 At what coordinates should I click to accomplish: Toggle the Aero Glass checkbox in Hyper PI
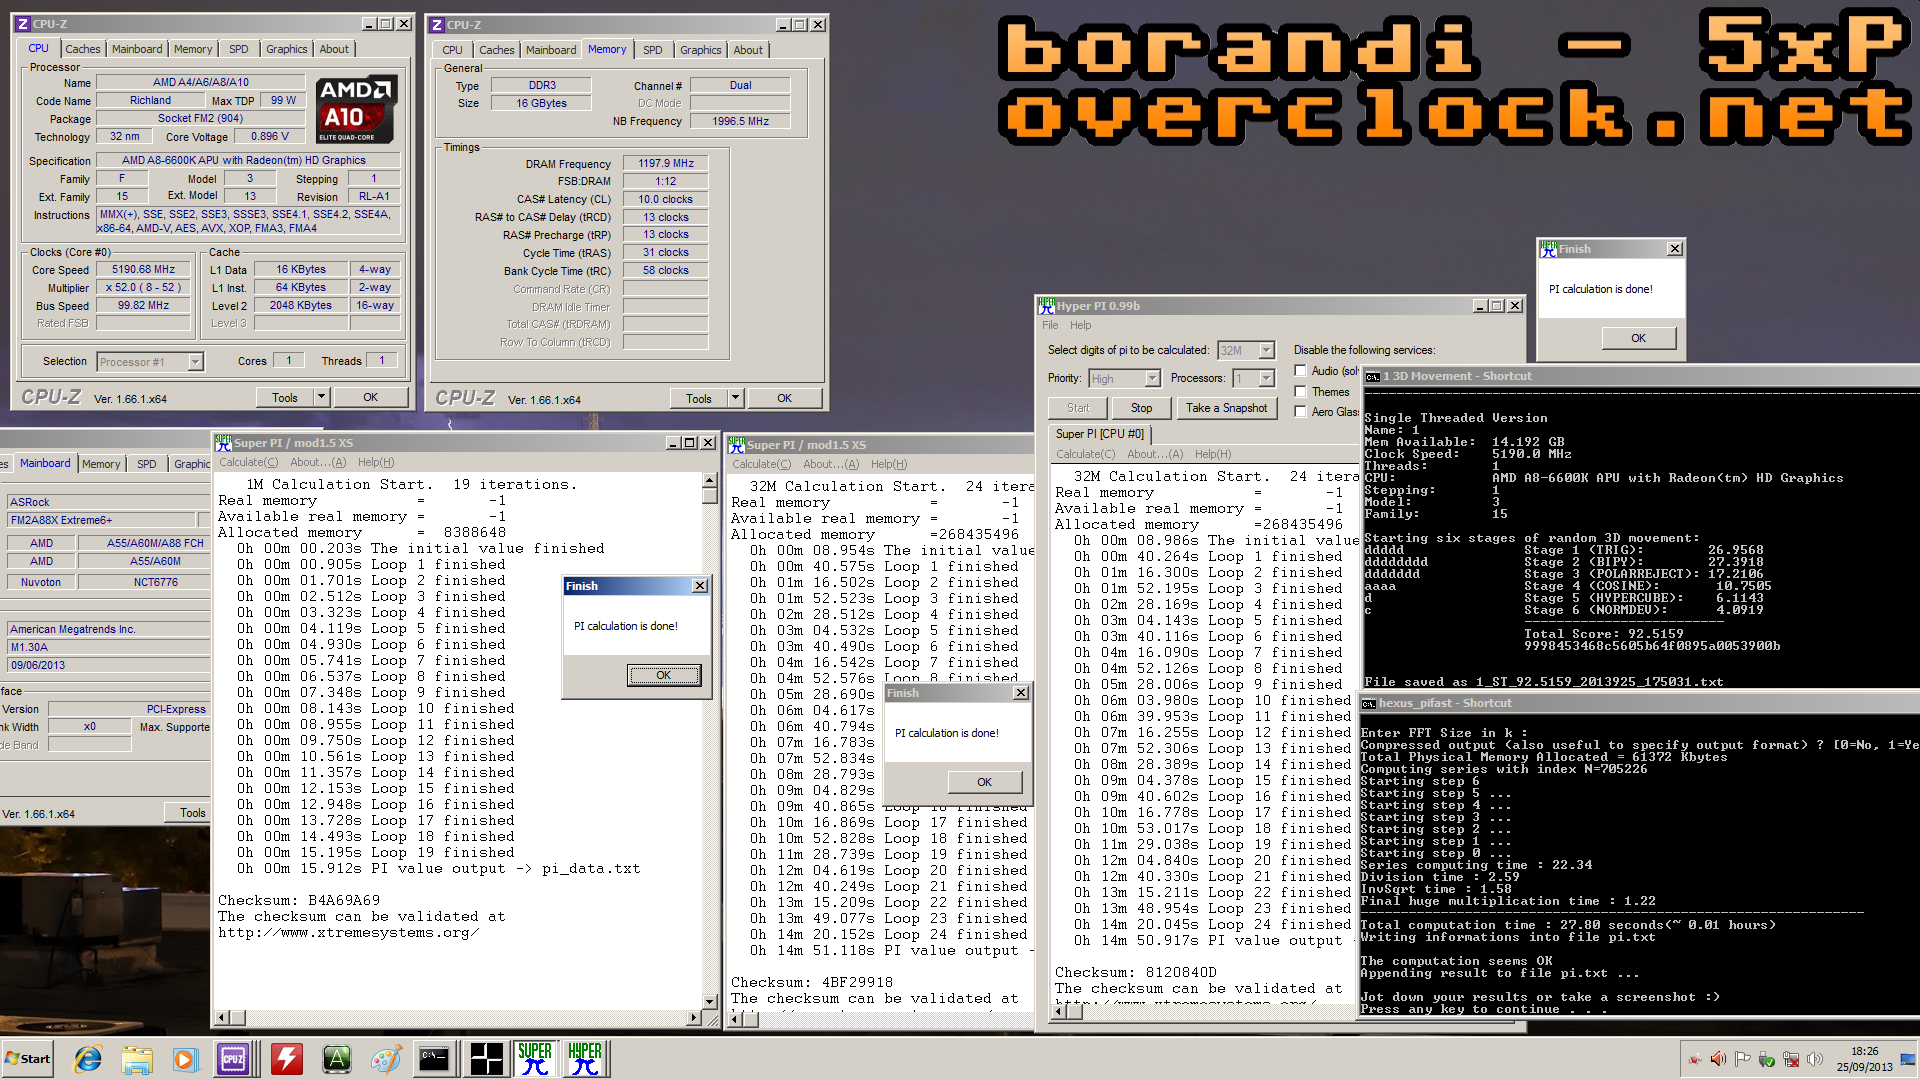pyautogui.click(x=1301, y=411)
